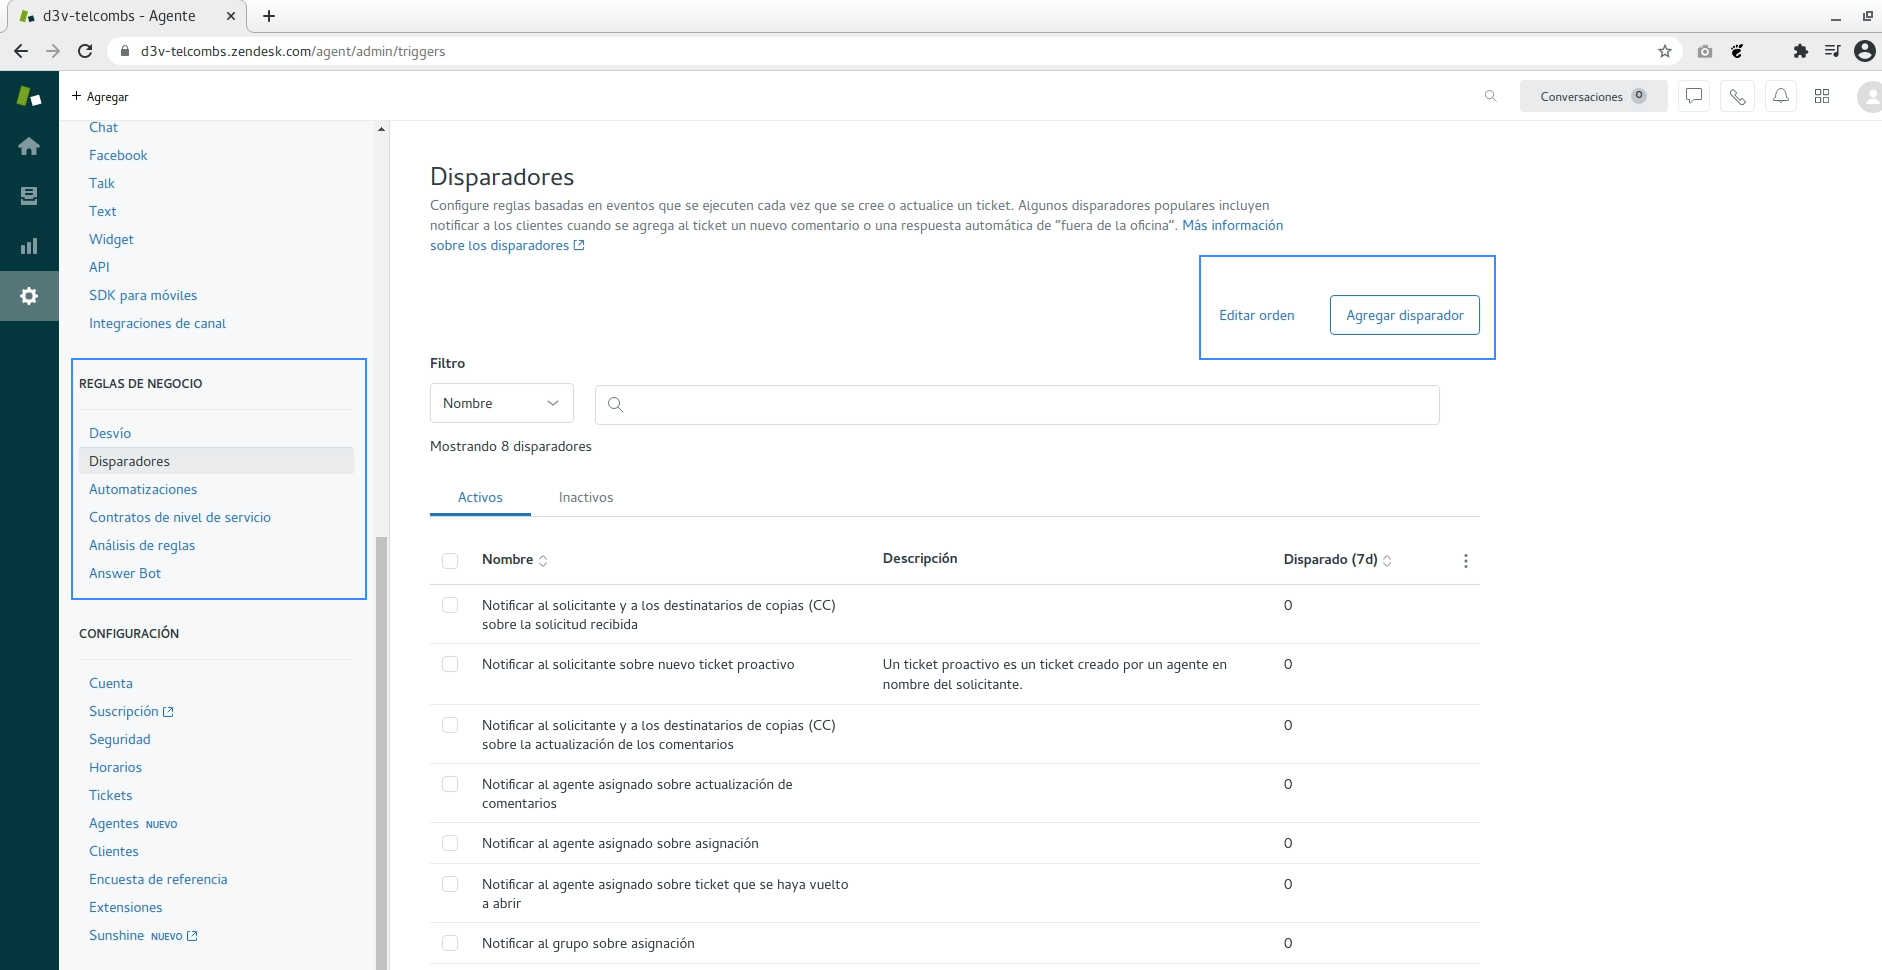Open the user profile avatar
1882x970 pixels.
point(1869,97)
